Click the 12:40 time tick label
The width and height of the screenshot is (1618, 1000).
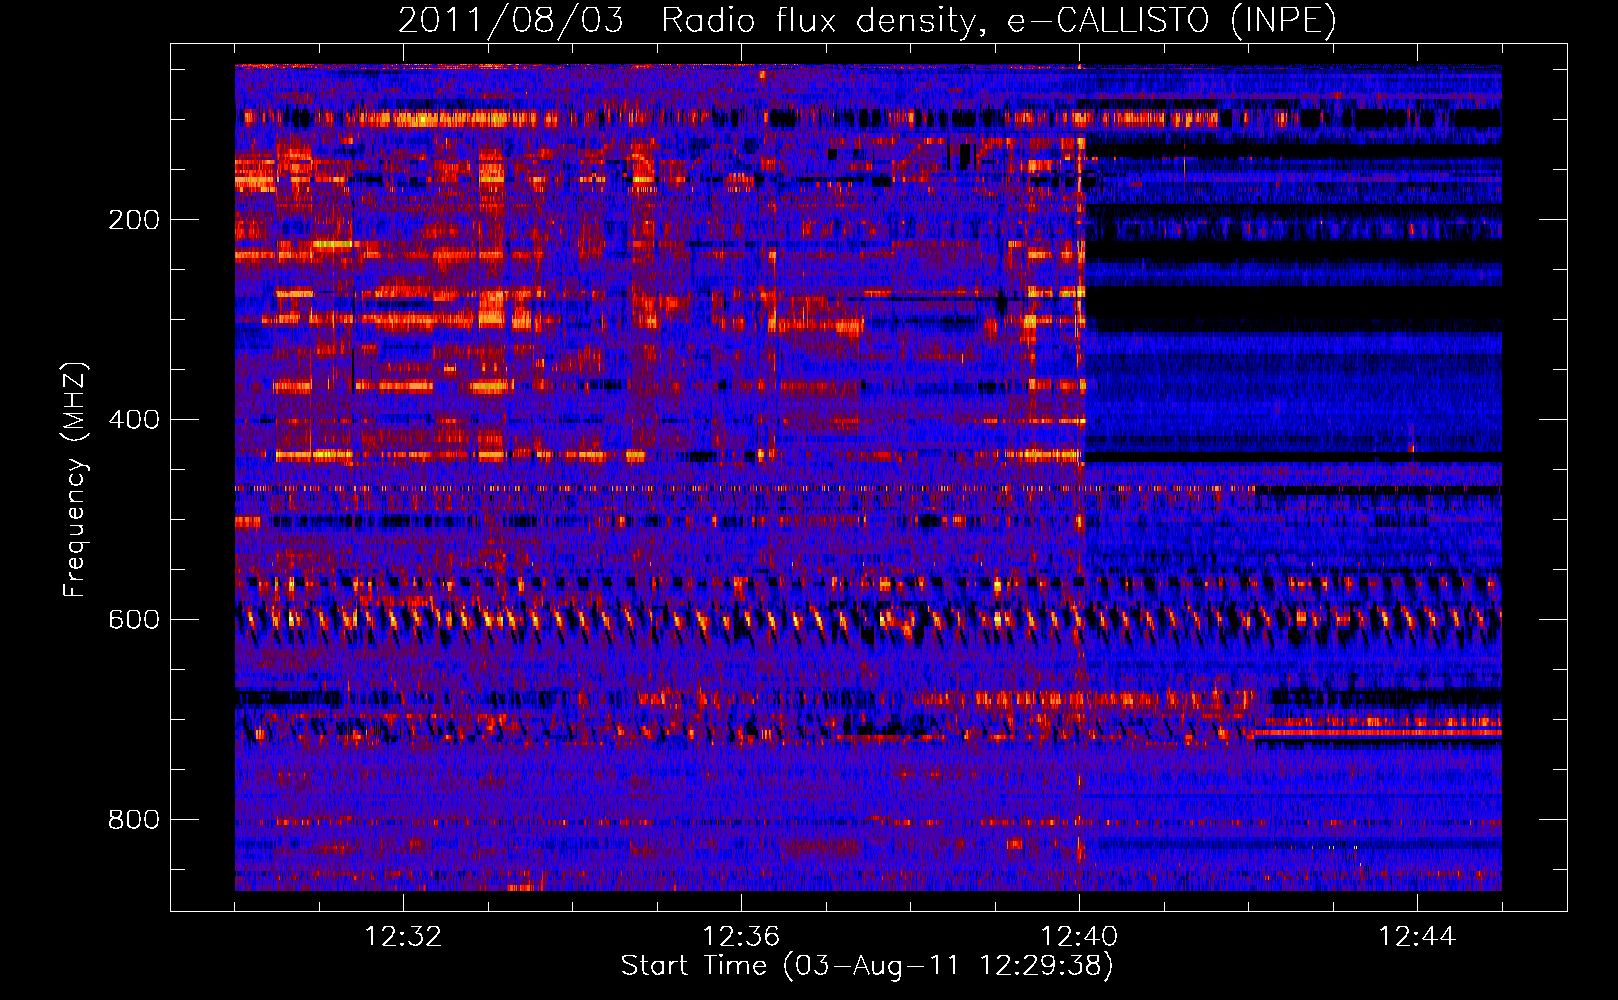[x=1079, y=937]
